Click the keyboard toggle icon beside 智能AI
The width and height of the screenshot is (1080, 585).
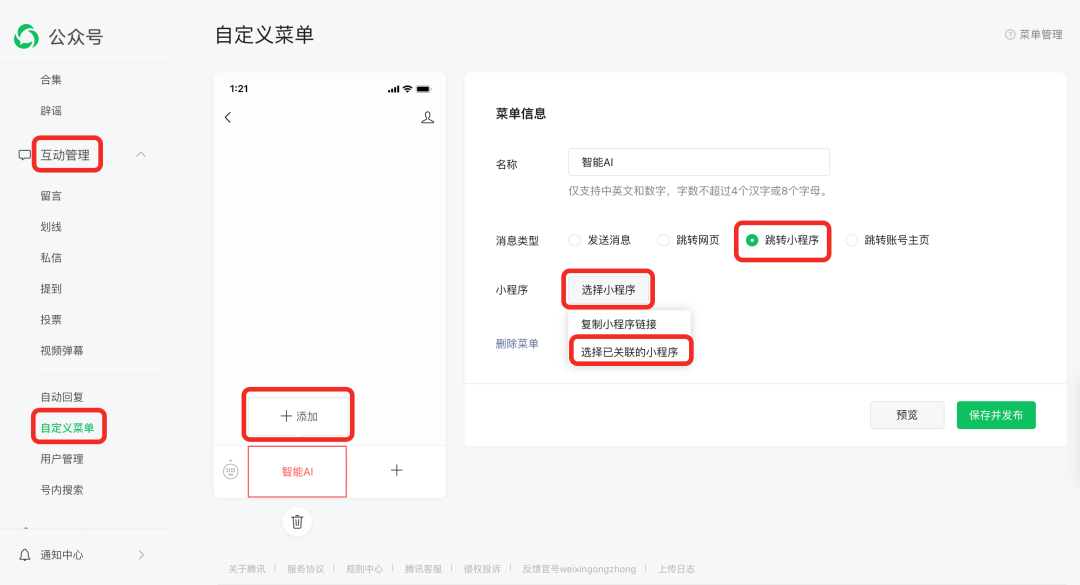[231, 471]
